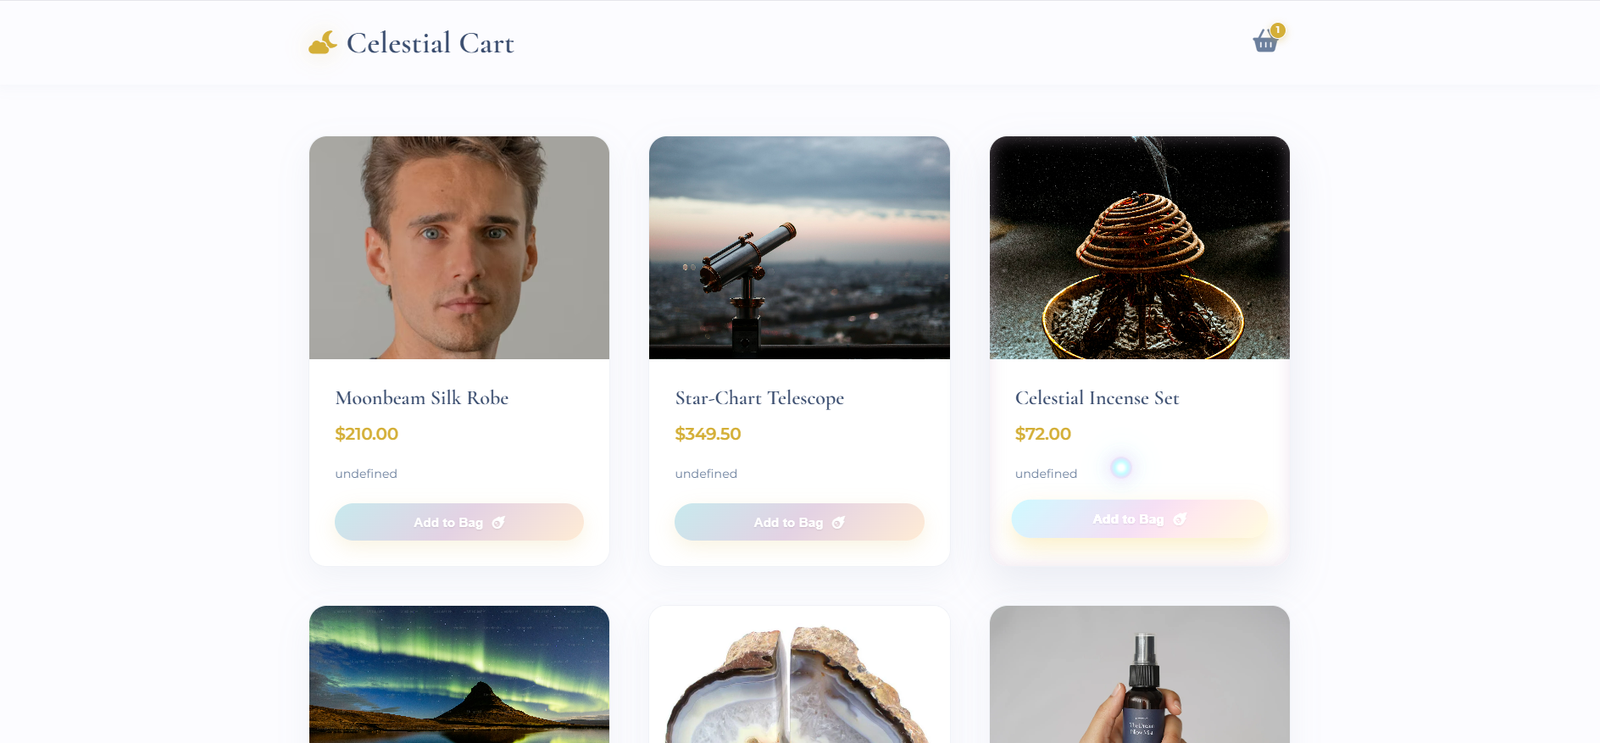Click the comet icon on Star-Chart Telescope's button
Viewport: 1600px width, 743px height.
pyautogui.click(x=838, y=522)
